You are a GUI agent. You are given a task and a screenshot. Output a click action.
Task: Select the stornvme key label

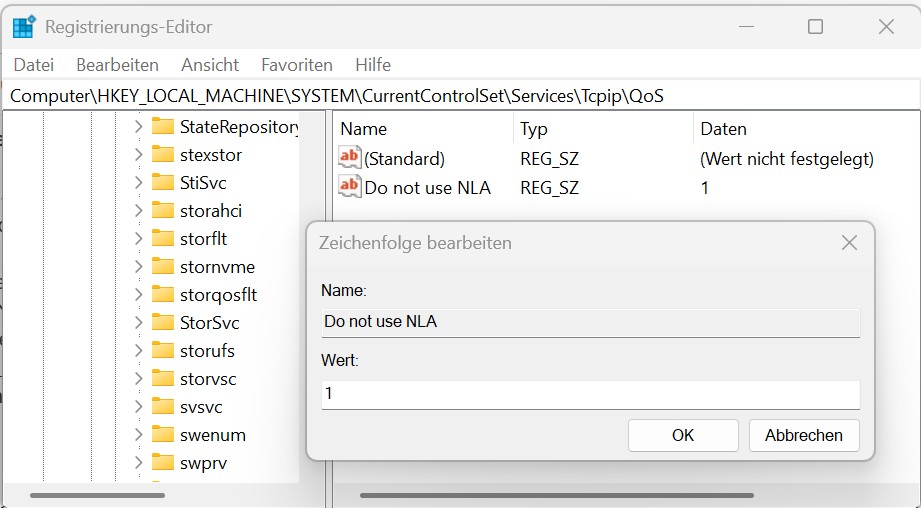tap(217, 267)
